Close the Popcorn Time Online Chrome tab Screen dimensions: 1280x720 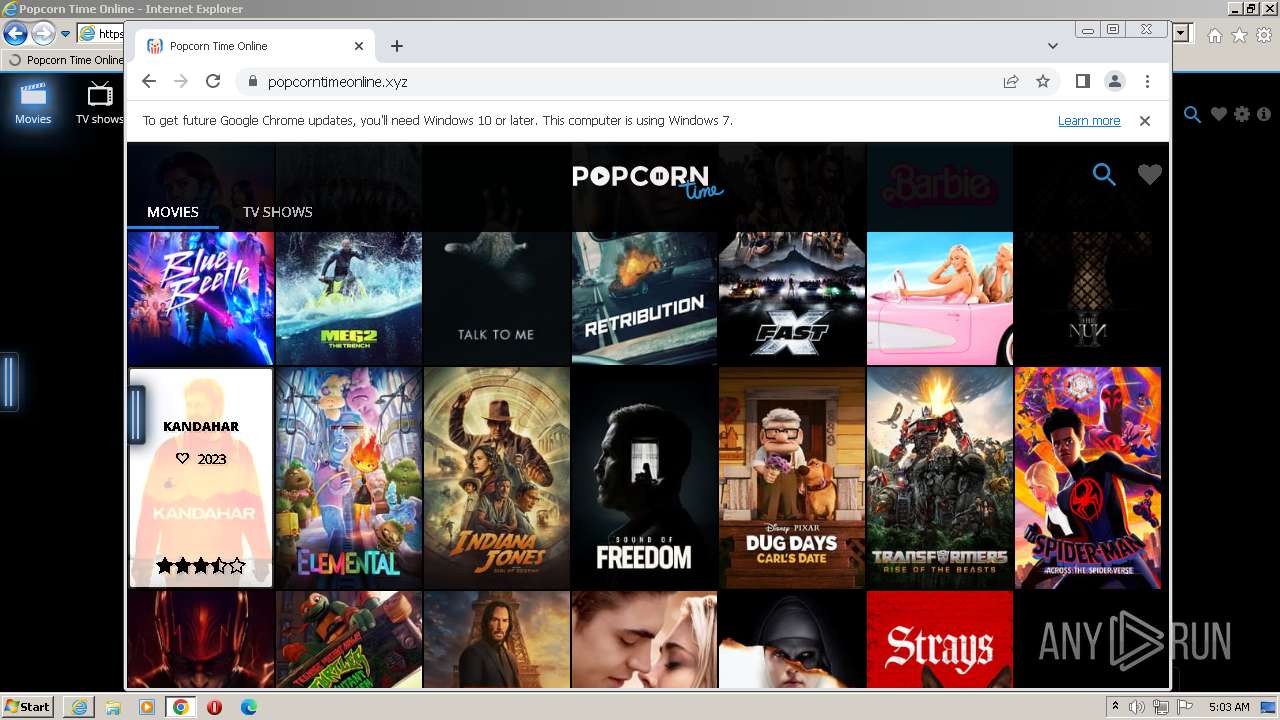coord(359,46)
